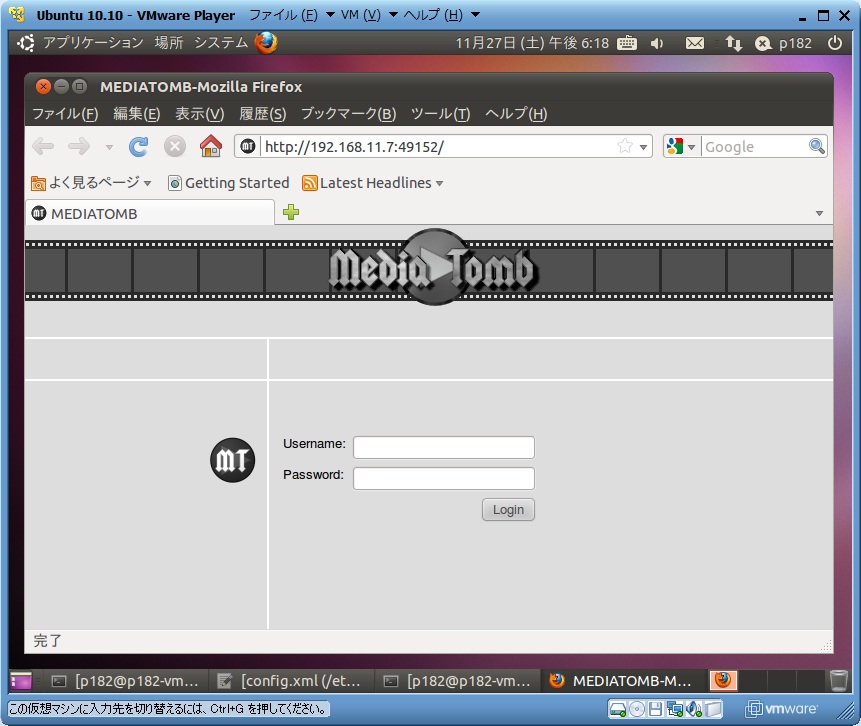Open the よく見るページ bookmarks folder
Screen dimensions: 861x726
click(x=91, y=182)
